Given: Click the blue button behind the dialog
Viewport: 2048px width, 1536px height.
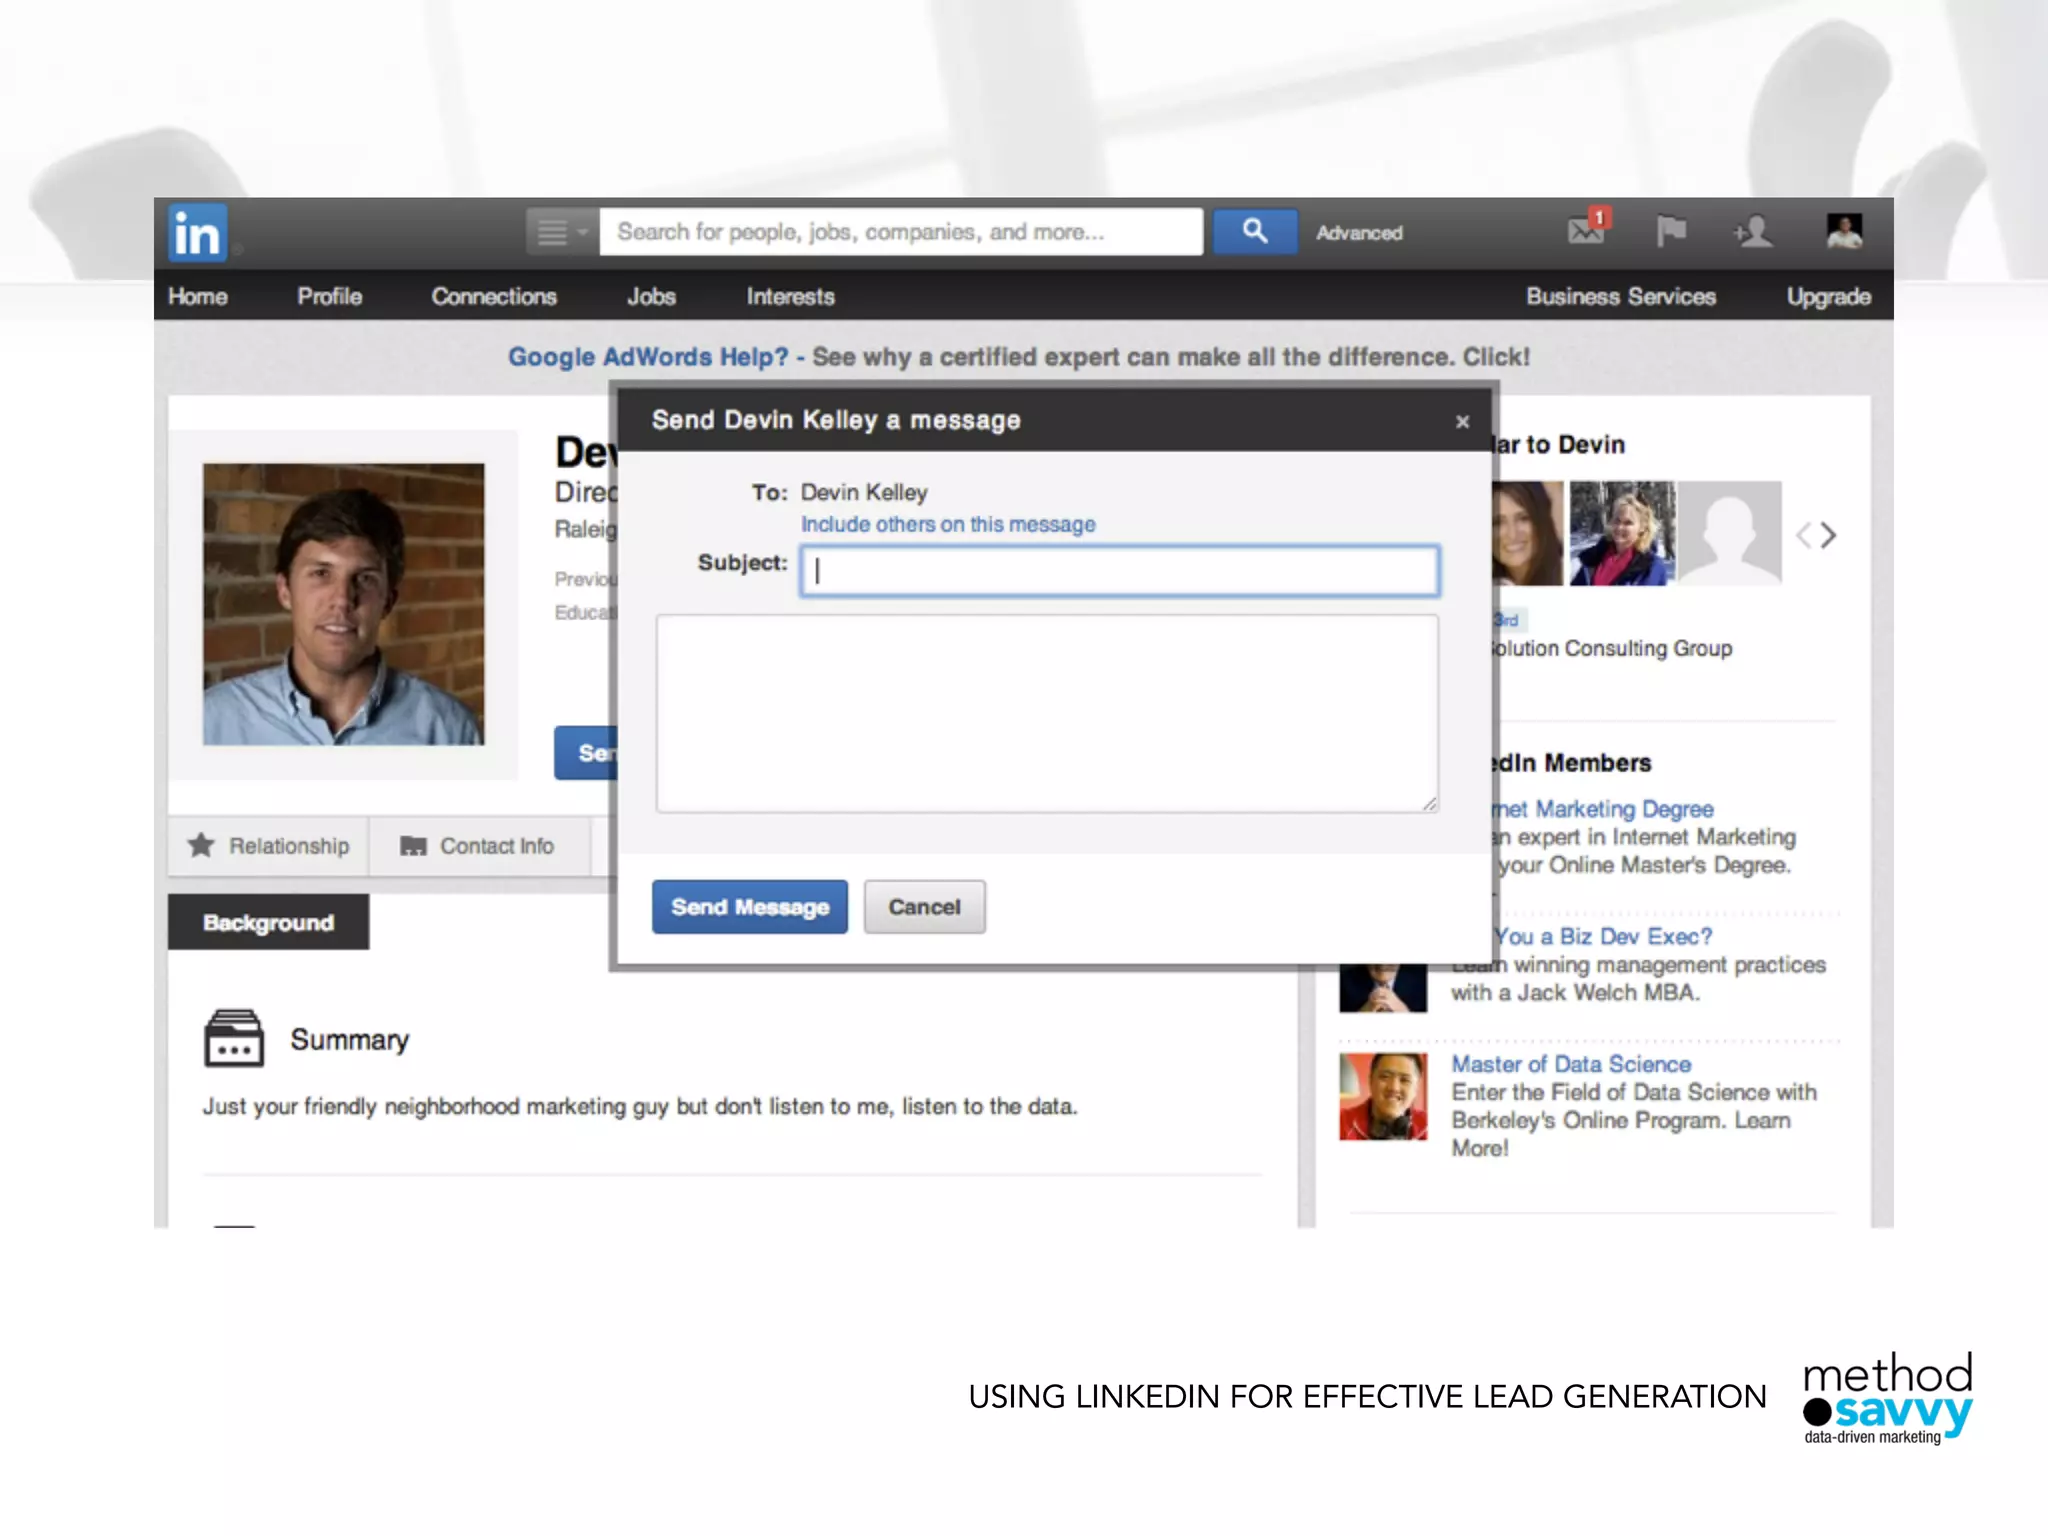Looking at the screenshot, I should tap(587, 753).
